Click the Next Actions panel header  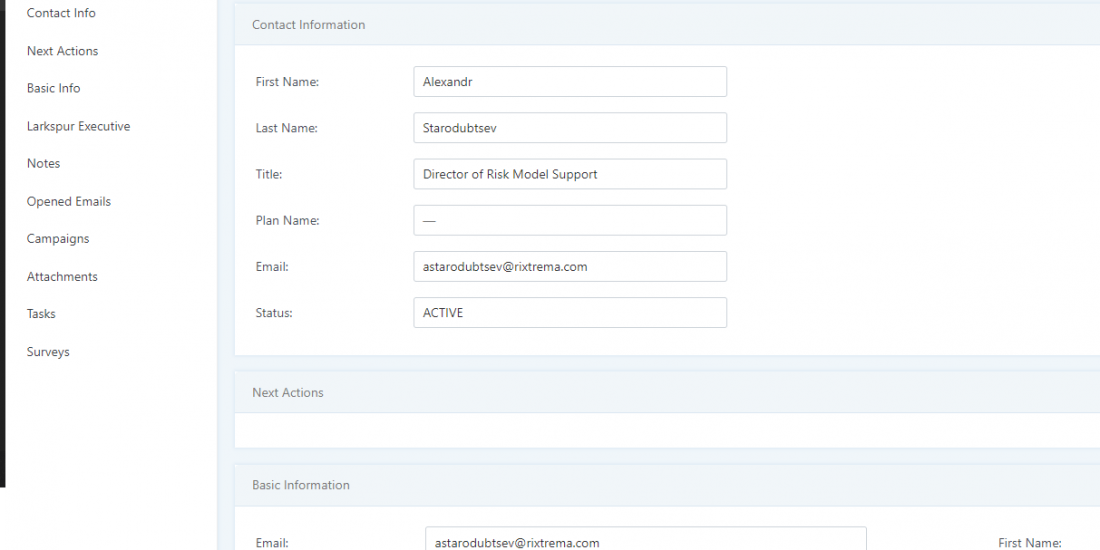tap(288, 393)
